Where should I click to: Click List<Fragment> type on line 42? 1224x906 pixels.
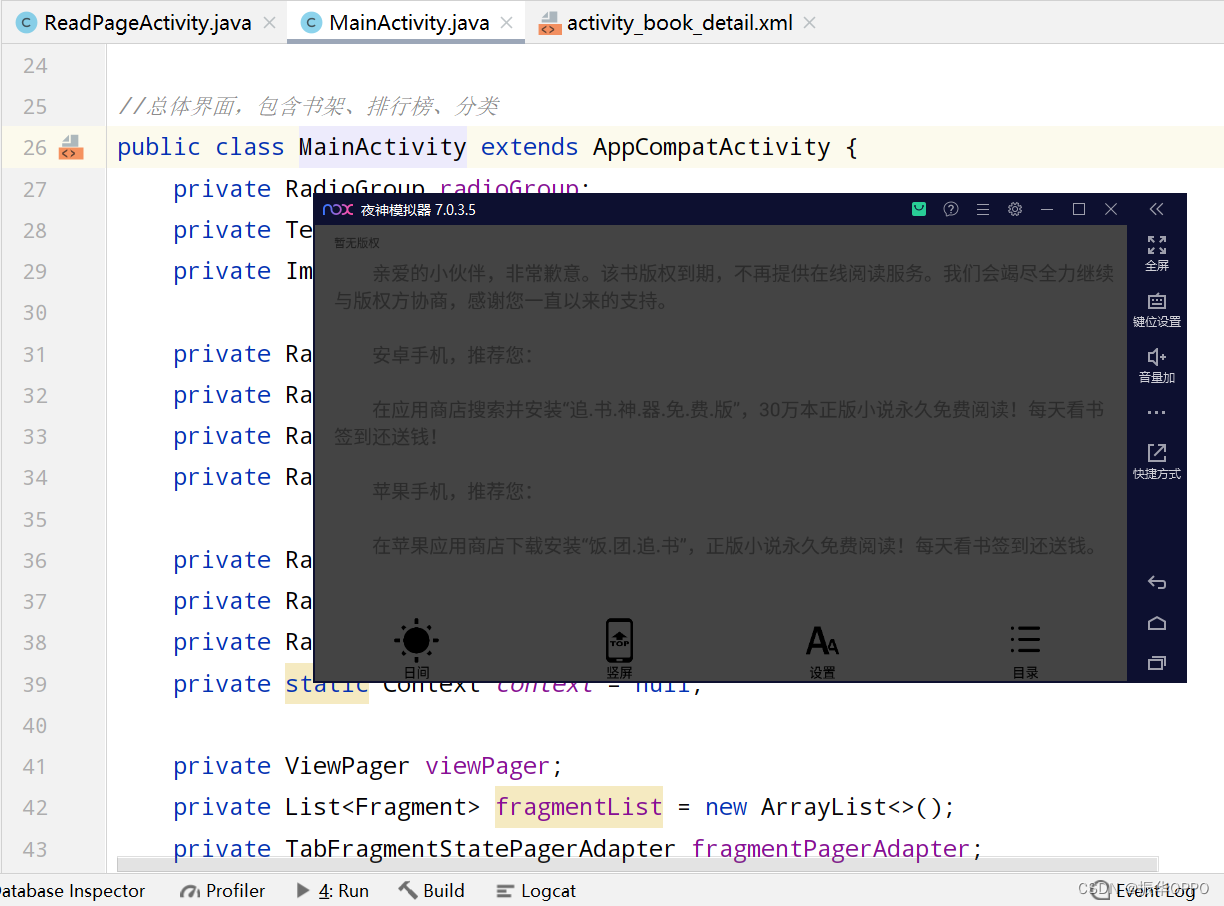coord(383,807)
